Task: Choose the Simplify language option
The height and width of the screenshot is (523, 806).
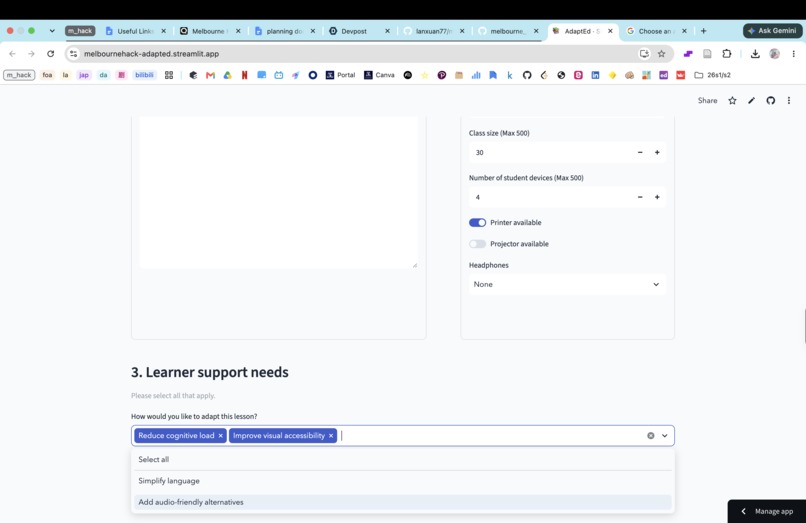Action: 402,481
